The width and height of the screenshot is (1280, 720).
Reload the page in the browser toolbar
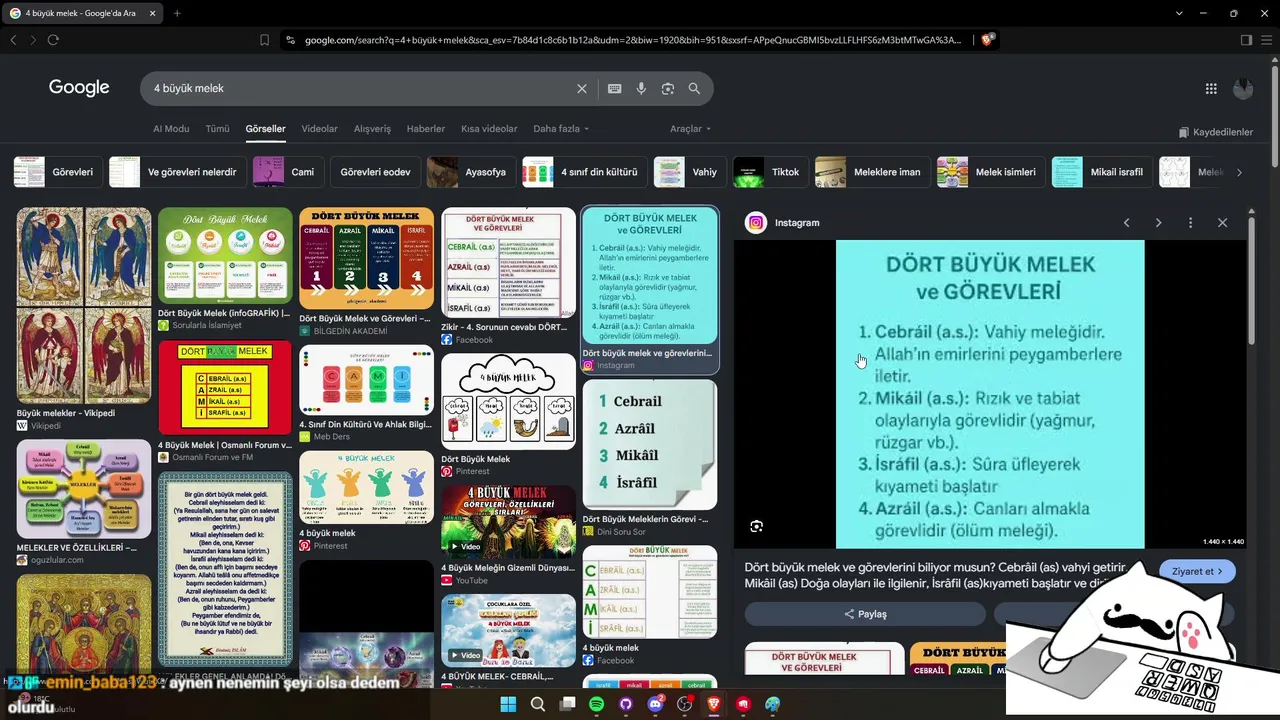53,40
